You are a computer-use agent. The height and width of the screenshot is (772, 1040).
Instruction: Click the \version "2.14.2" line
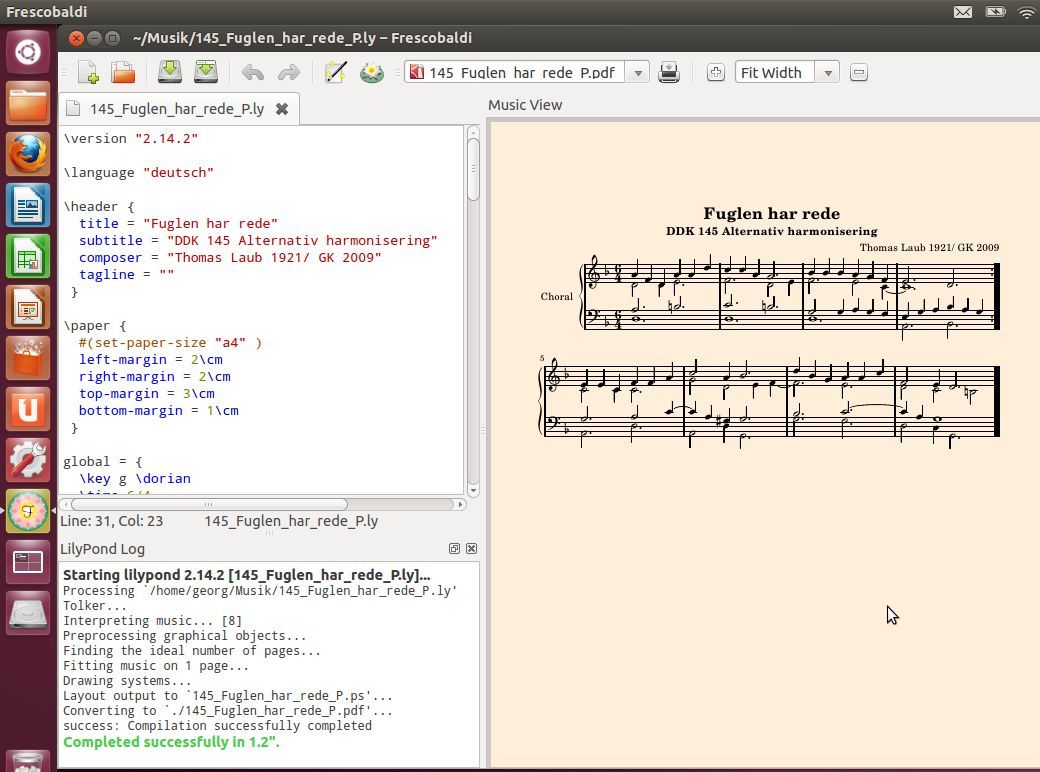(131, 139)
